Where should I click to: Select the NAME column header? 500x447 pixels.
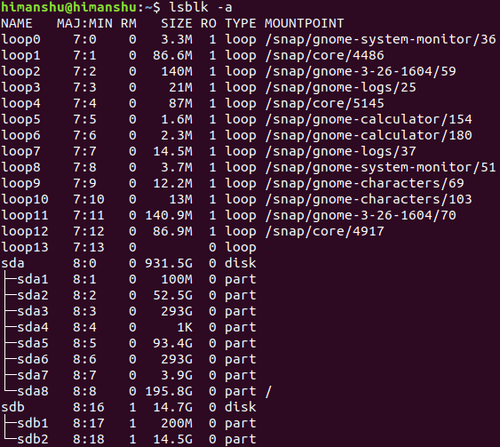17,23
